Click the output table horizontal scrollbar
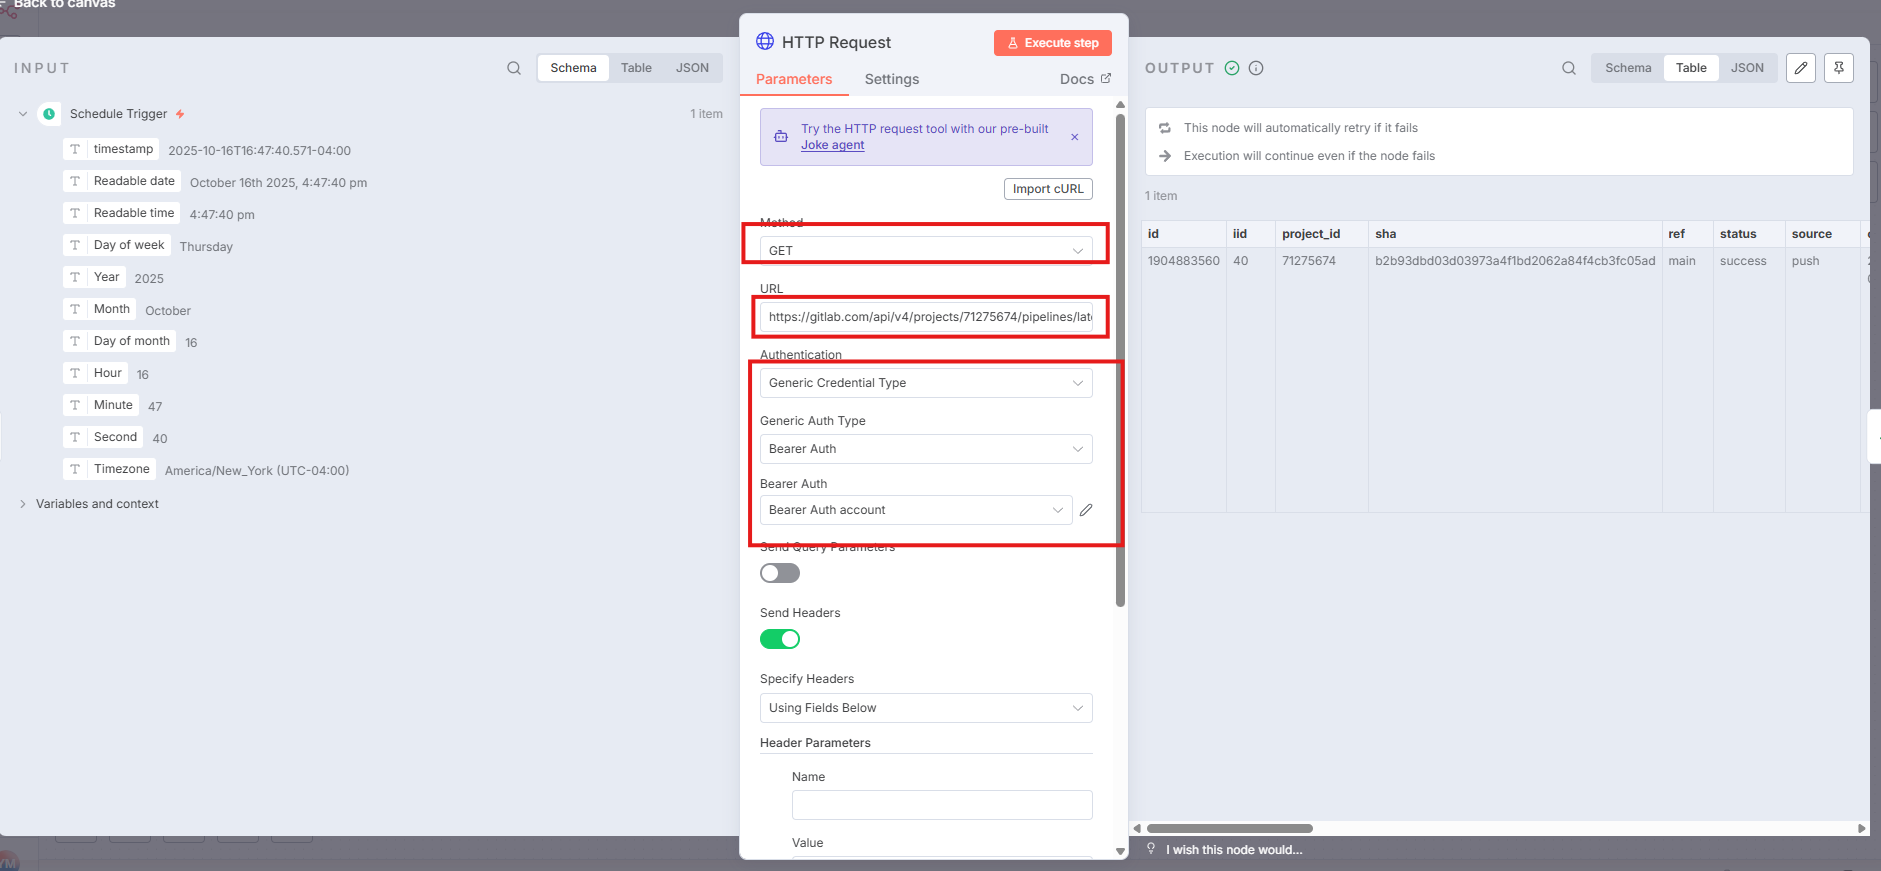1881x871 pixels. point(1229,828)
